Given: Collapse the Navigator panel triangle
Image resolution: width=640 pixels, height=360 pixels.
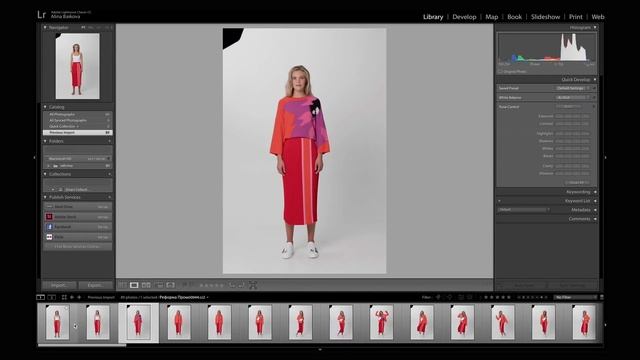Looking at the screenshot, I should pos(45,27).
